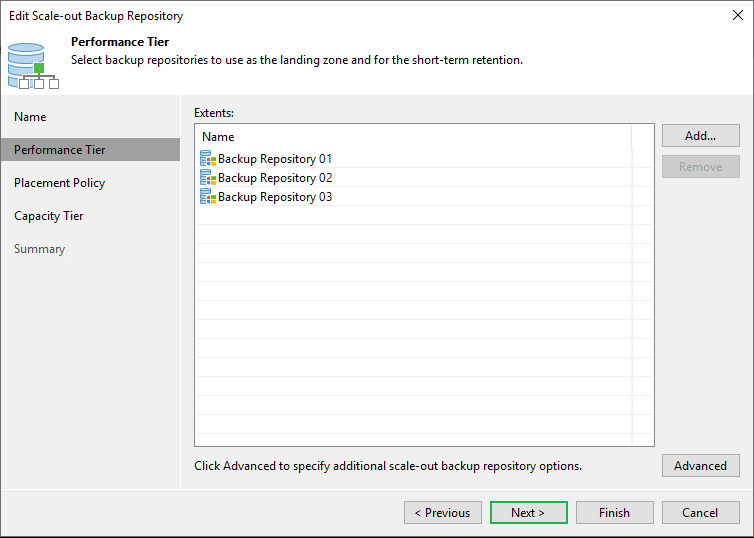Open the Placement Policy step
This screenshot has width=754, height=538.
point(59,183)
